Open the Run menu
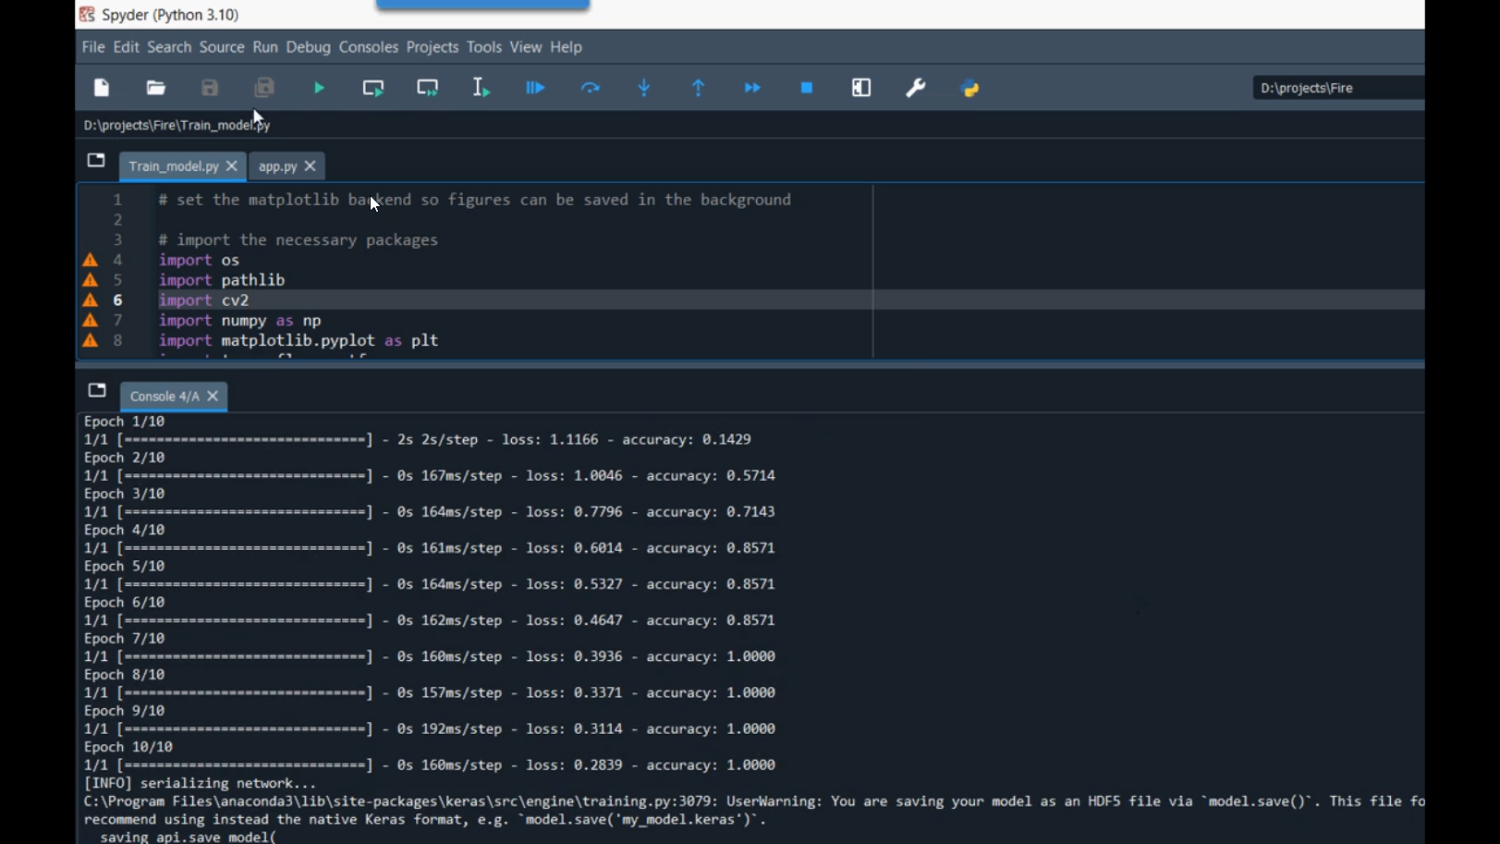This screenshot has width=1500, height=844. pos(265,47)
